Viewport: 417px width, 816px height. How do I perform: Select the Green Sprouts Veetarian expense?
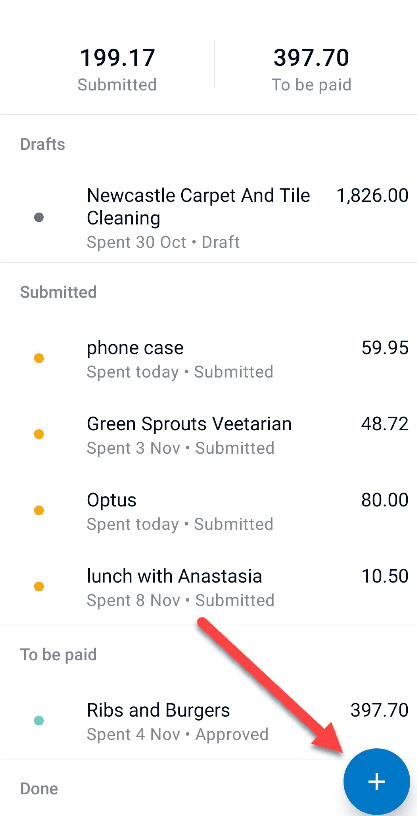tap(208, 435)
